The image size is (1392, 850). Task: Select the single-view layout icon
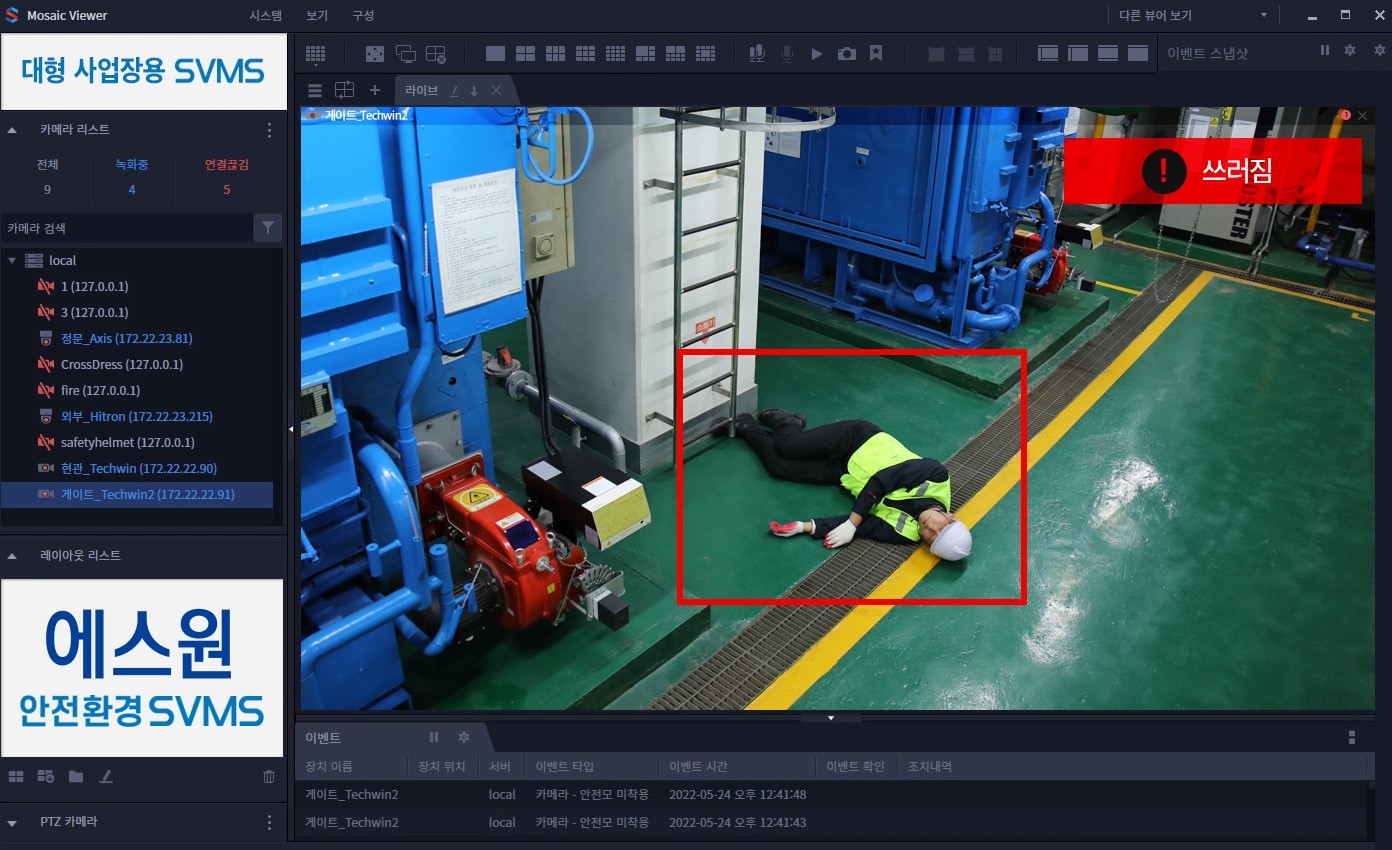point(494,54)
